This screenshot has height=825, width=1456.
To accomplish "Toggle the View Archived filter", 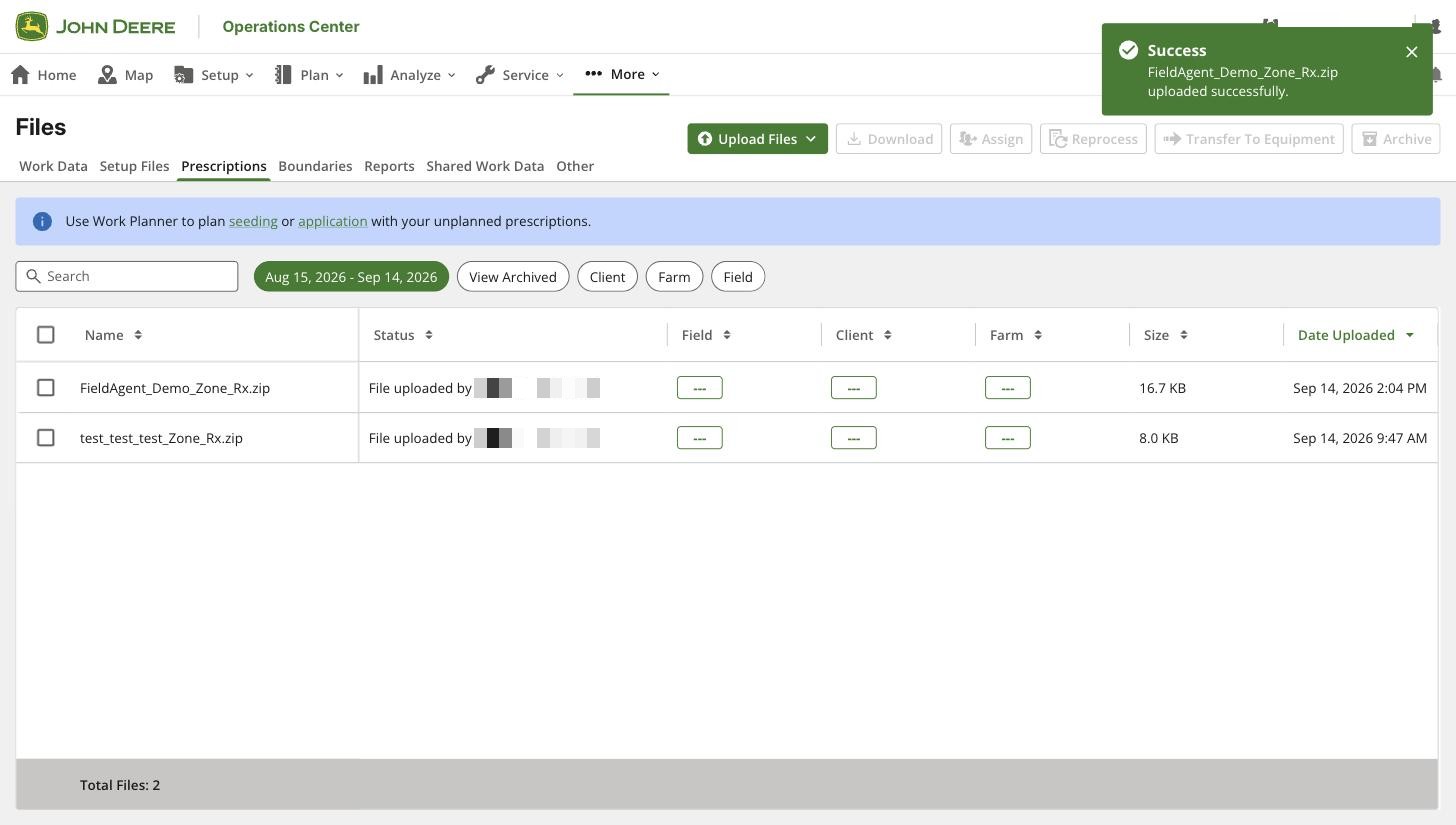I will pyautogui.click(x=513, y=277).
